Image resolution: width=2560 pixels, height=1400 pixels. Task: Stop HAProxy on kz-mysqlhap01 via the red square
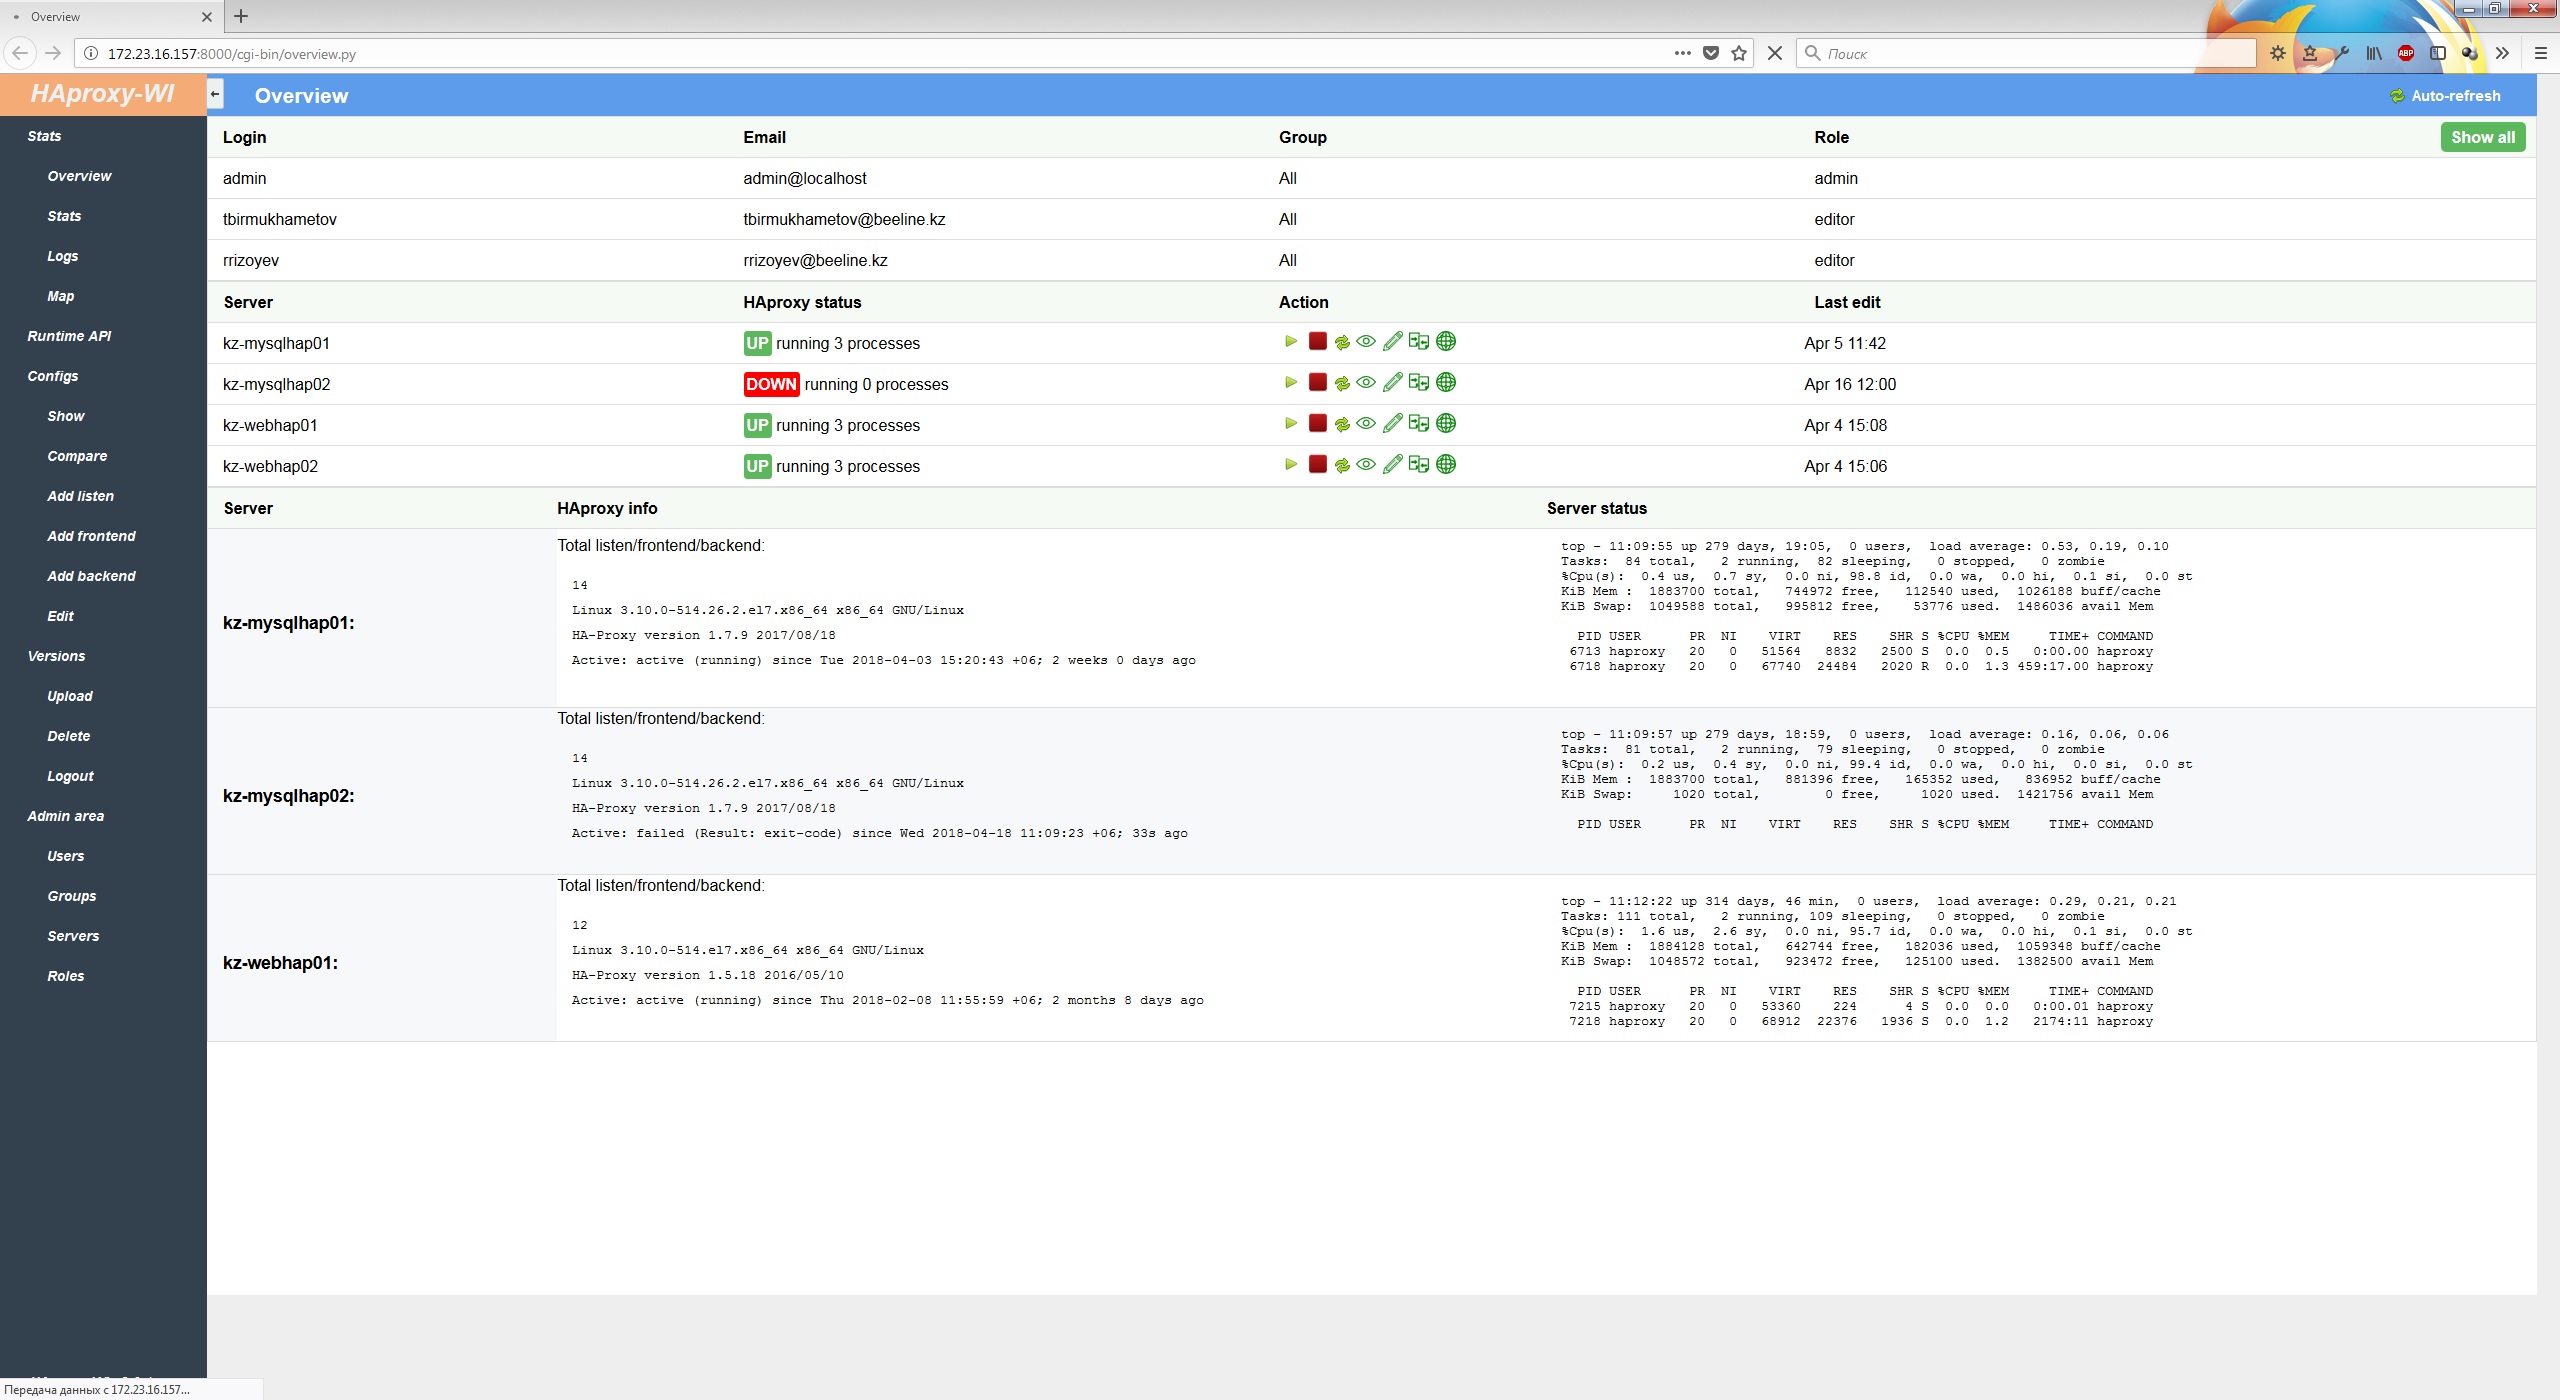click(x=1317, y=342)
